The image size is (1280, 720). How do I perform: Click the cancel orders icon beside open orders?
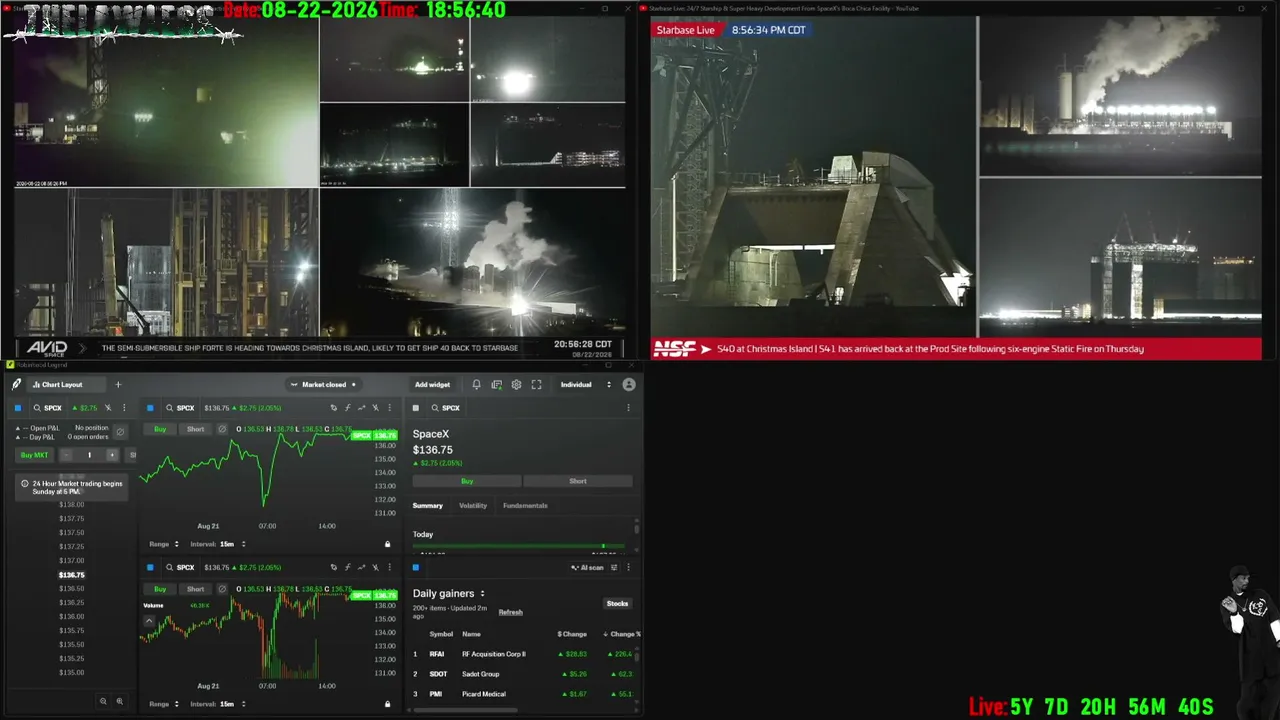coord(120,432)
